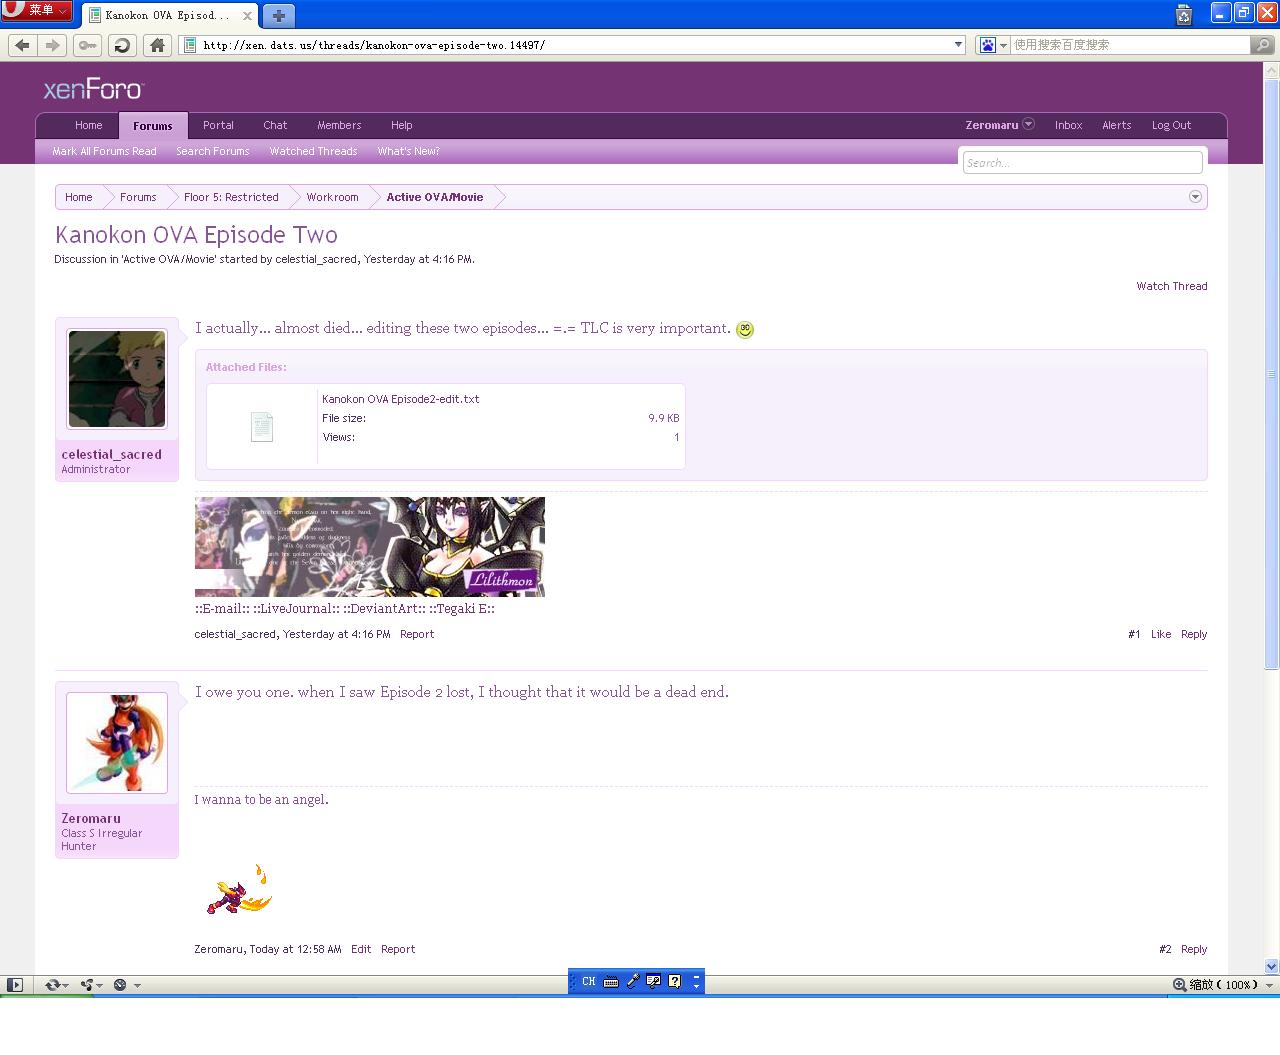Click the page zoom level control
Viewport: 1280px width, 1055px height.
tap(1223, 985)
